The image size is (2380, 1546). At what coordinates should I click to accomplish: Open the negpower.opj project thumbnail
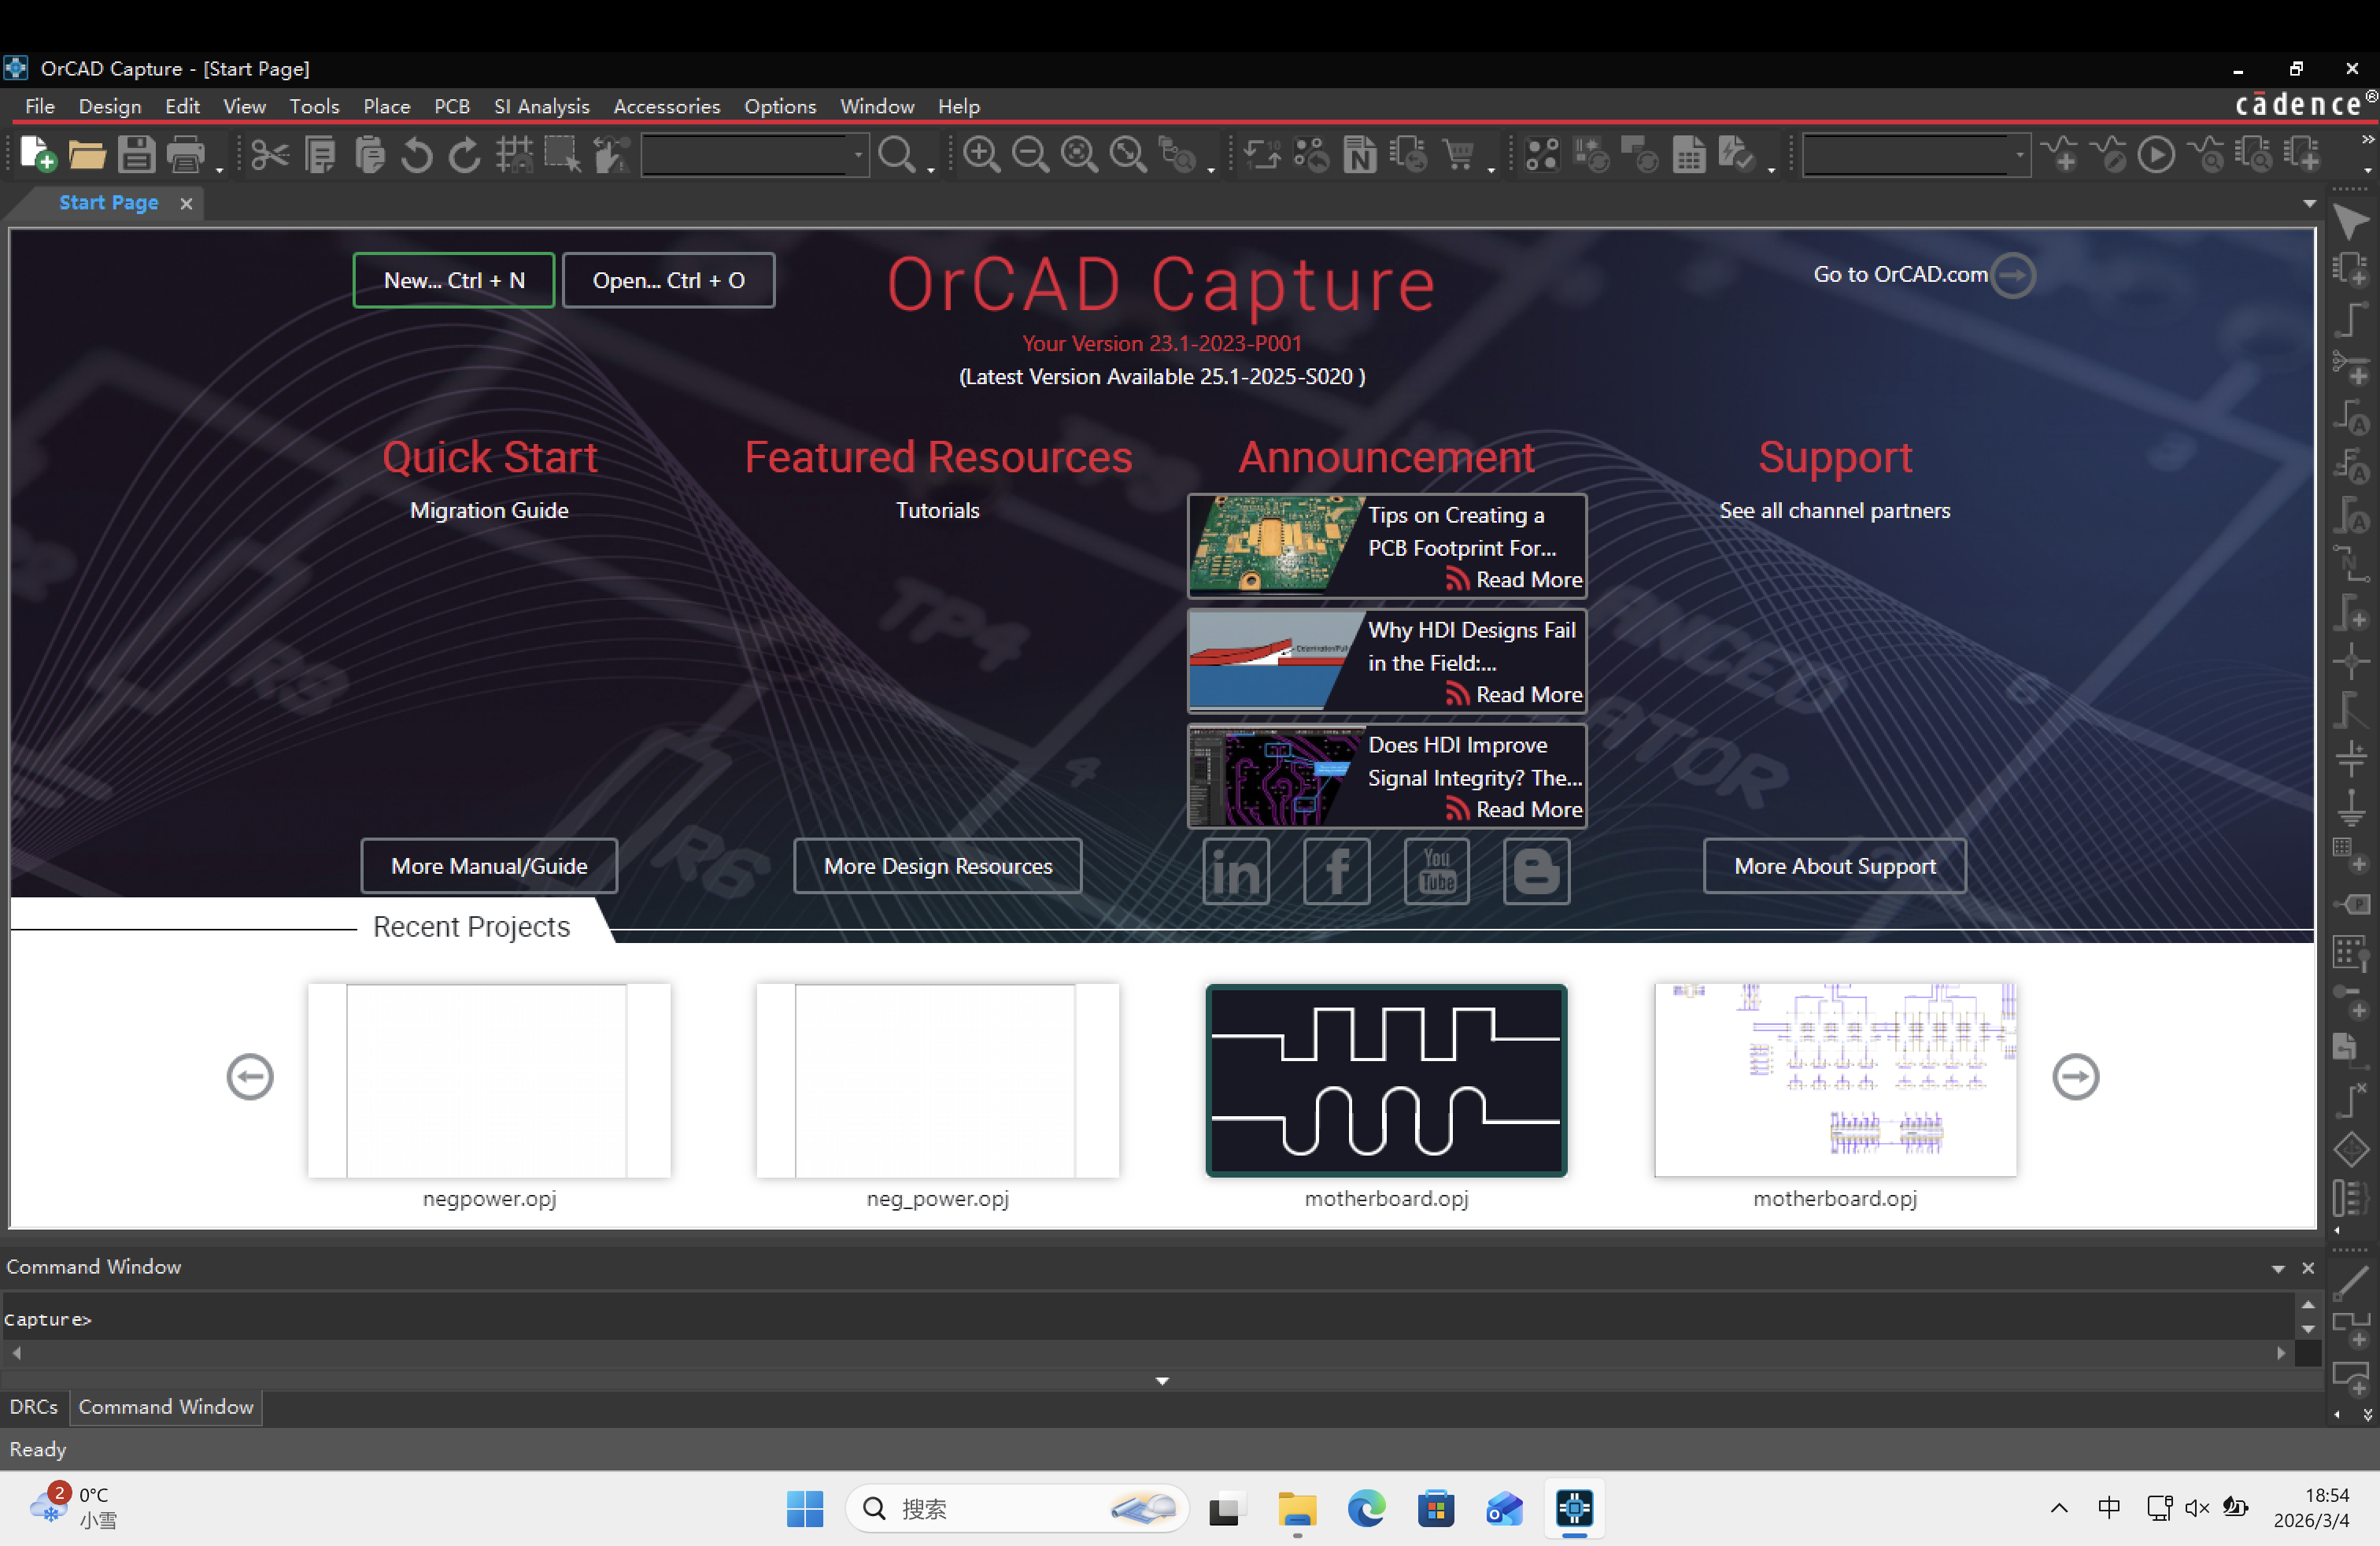pos(489,1080)
